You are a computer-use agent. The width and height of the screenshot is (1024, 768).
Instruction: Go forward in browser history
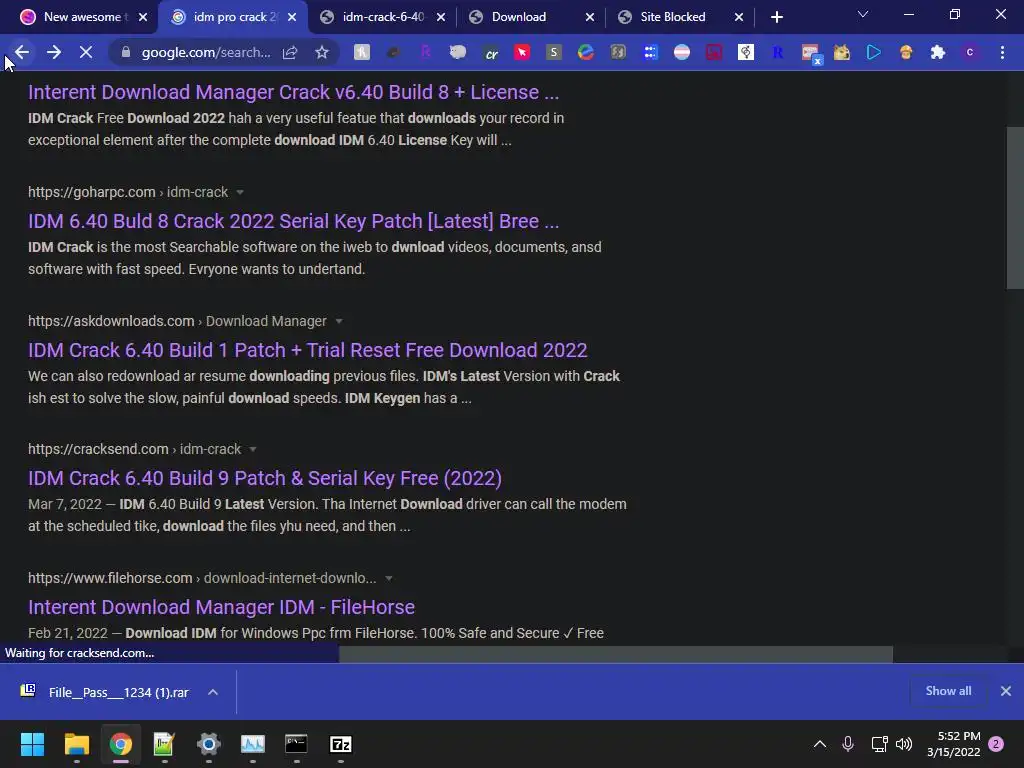(x=54, y=52)
